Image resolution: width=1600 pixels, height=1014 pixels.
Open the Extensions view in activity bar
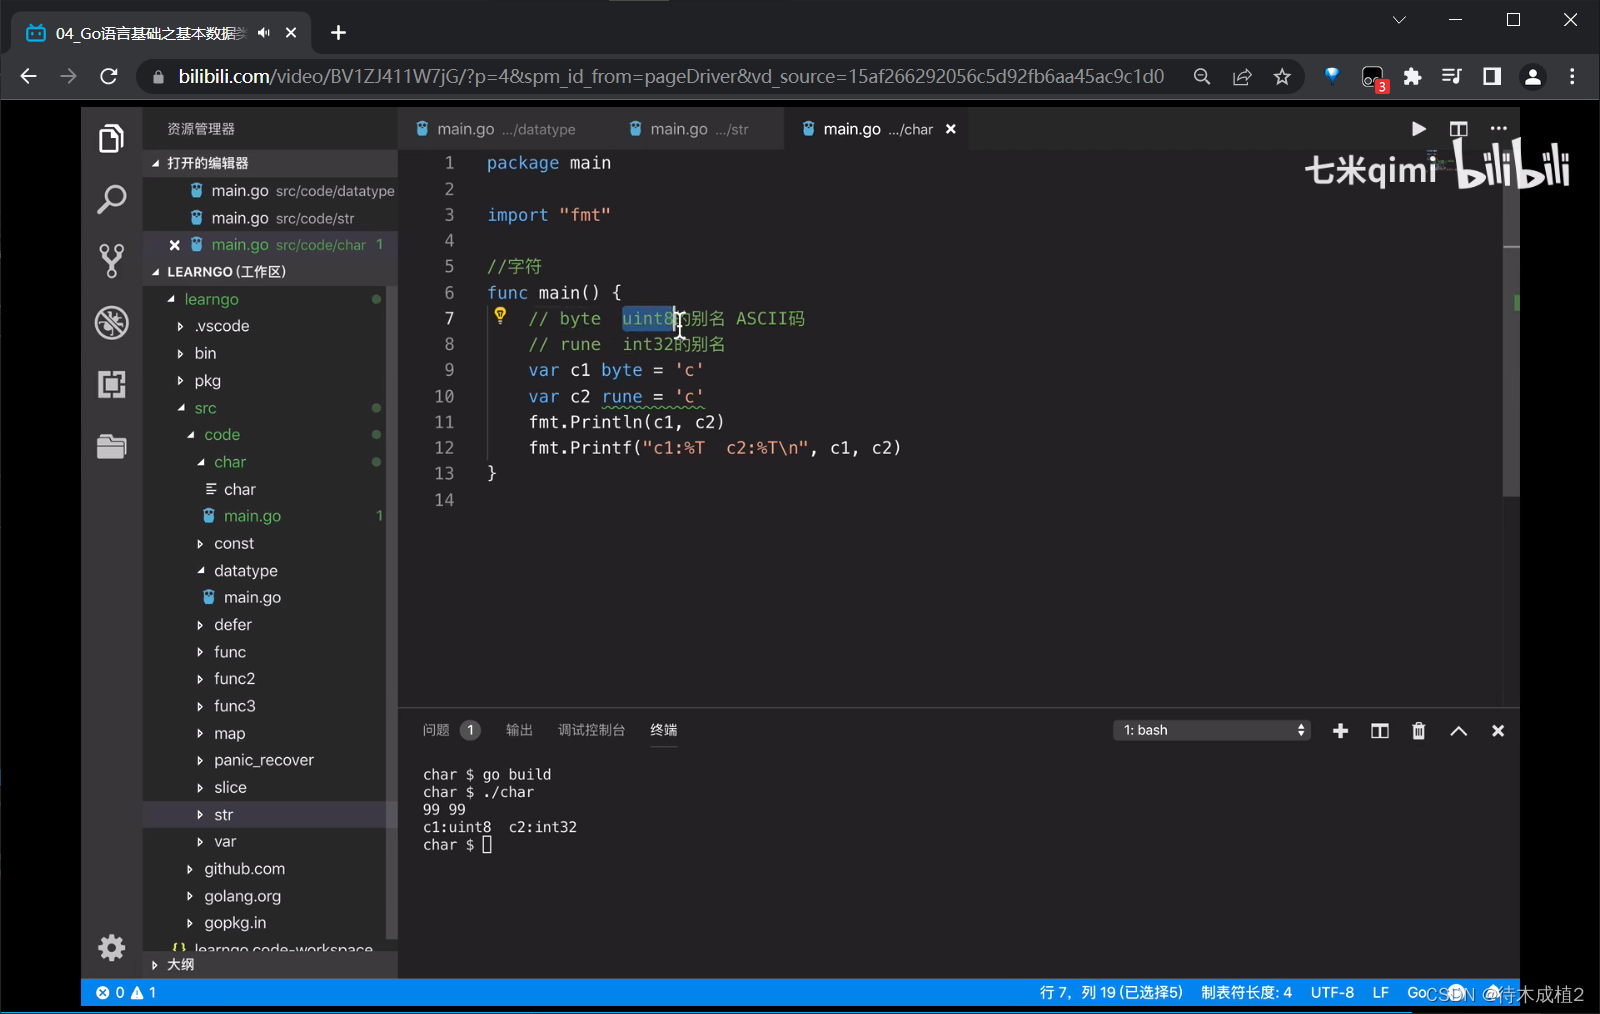click(x=111, y=384)
